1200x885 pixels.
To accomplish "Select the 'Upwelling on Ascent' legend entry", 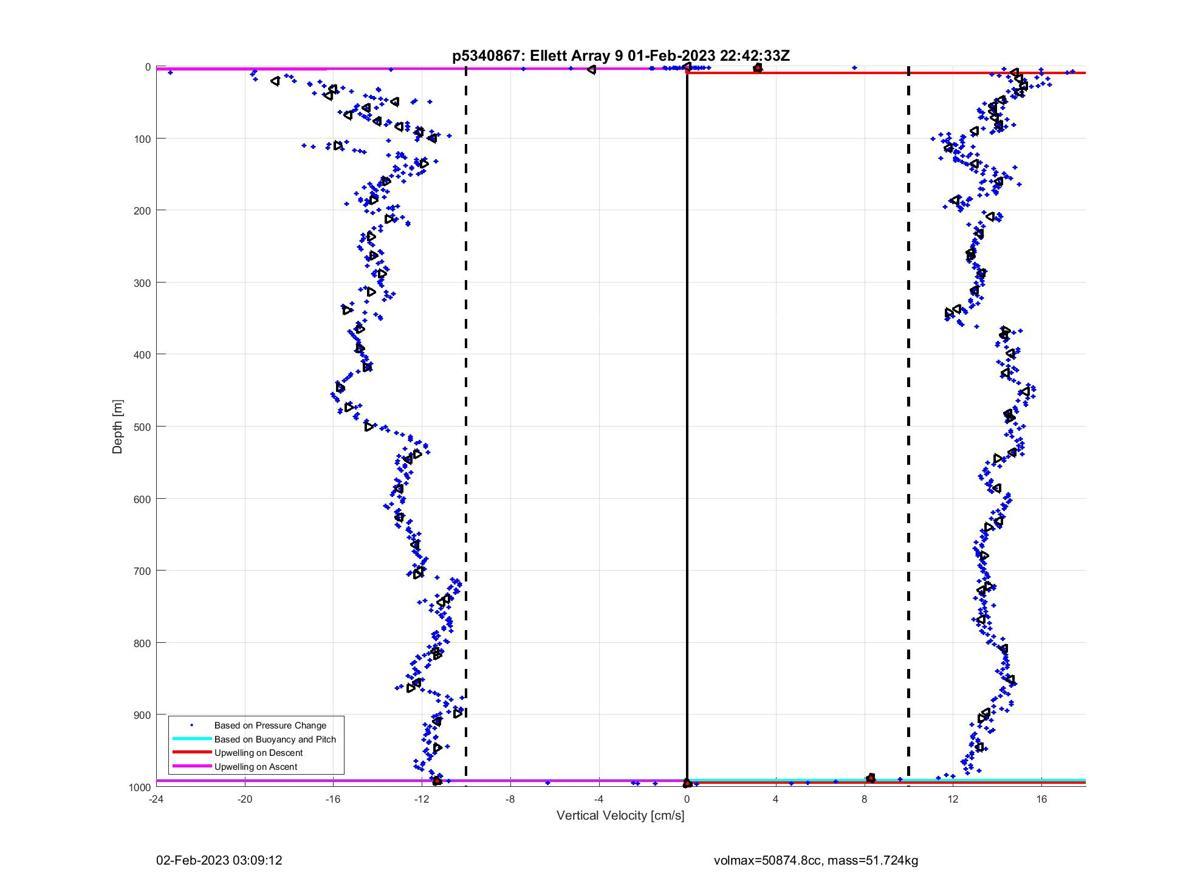I will coord(256,767).
